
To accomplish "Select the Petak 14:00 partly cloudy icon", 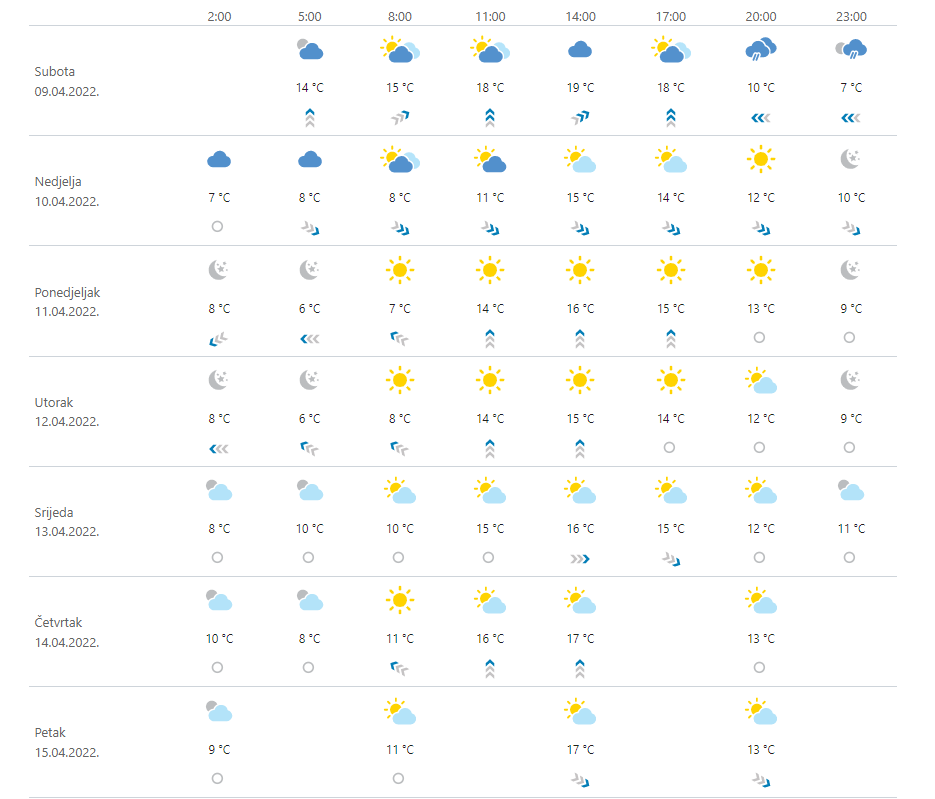I will click(x=580, y=711).
